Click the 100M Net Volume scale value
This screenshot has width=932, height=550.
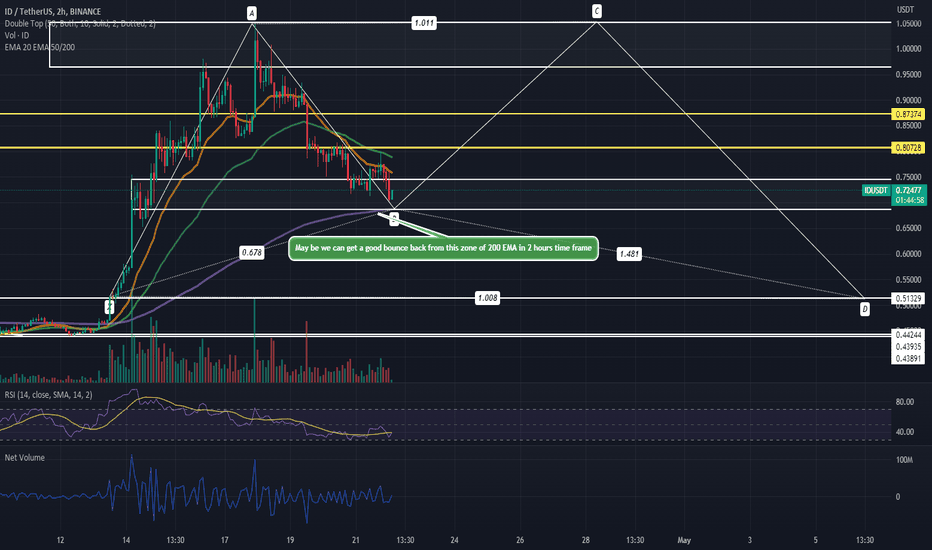tap(904, 460)
